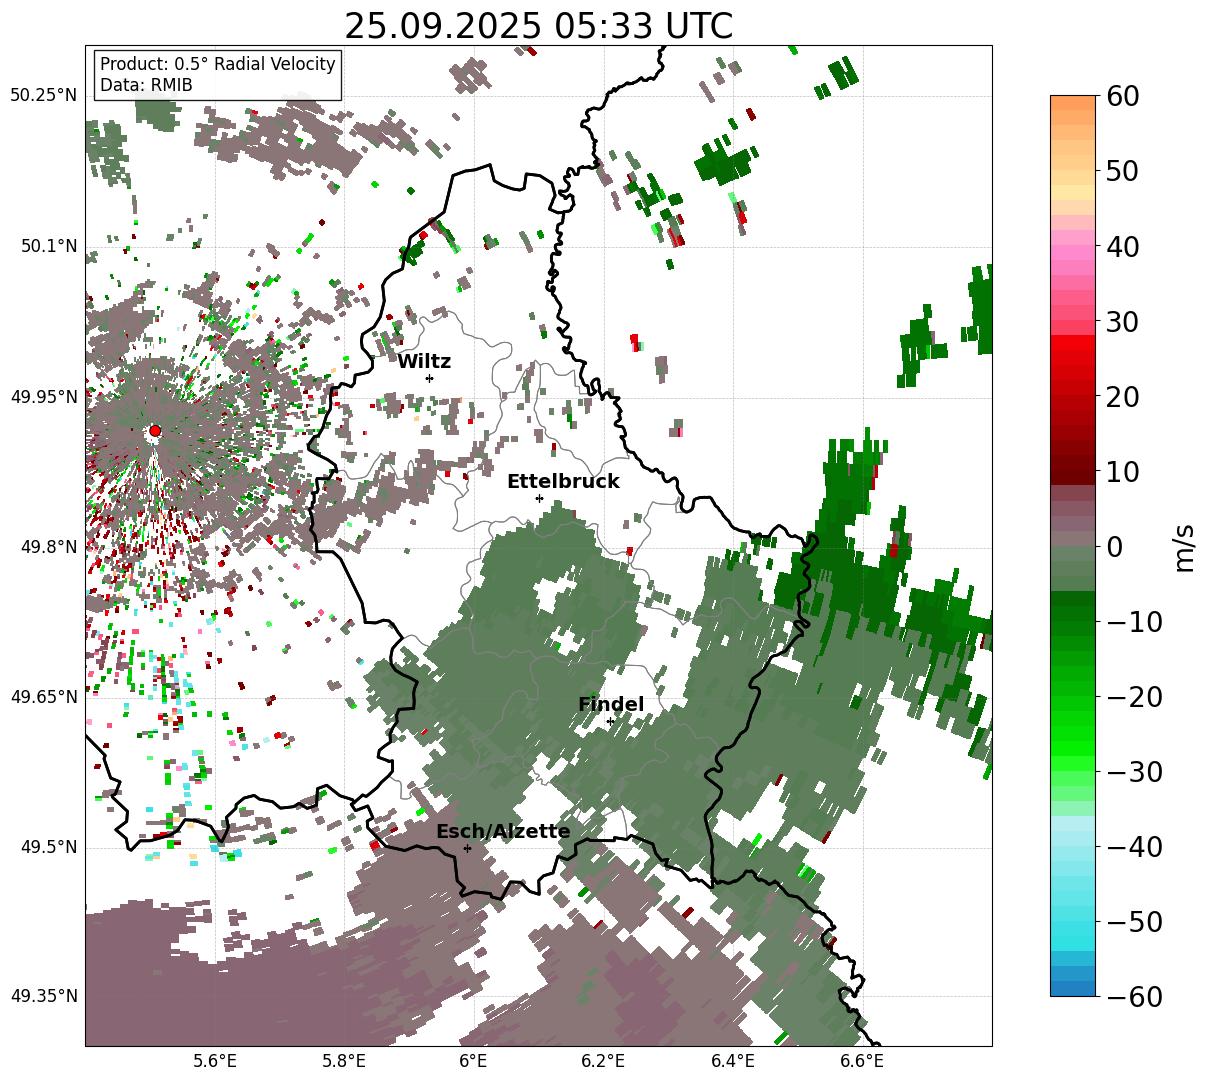Click the colorbar −10 tick label

click(1133, 621)
